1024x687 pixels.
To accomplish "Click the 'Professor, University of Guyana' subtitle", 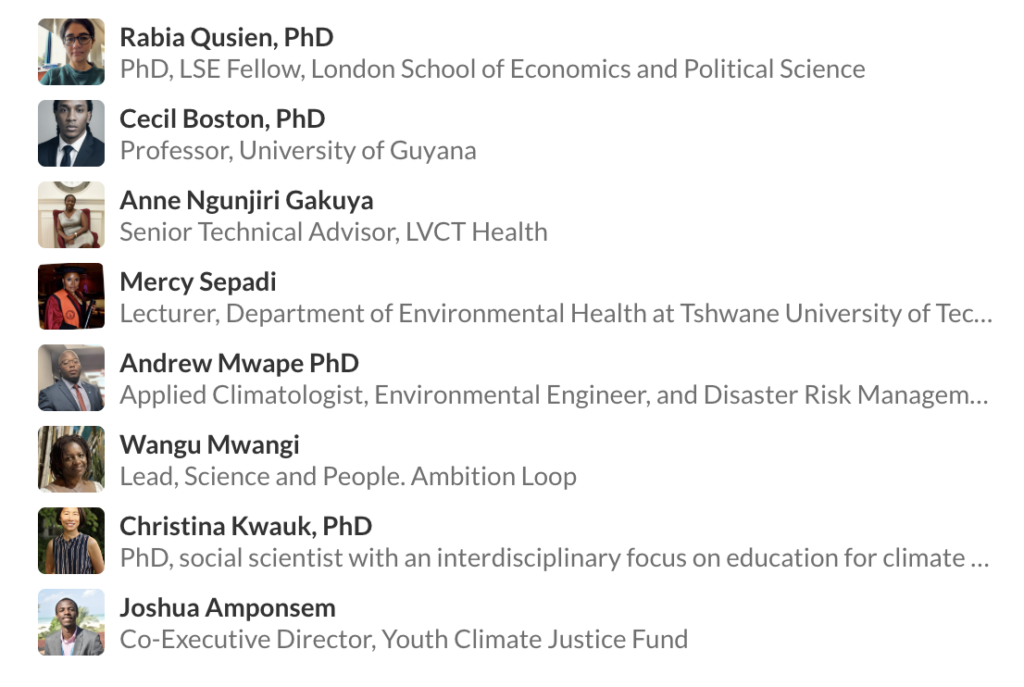I will point(298,151).
